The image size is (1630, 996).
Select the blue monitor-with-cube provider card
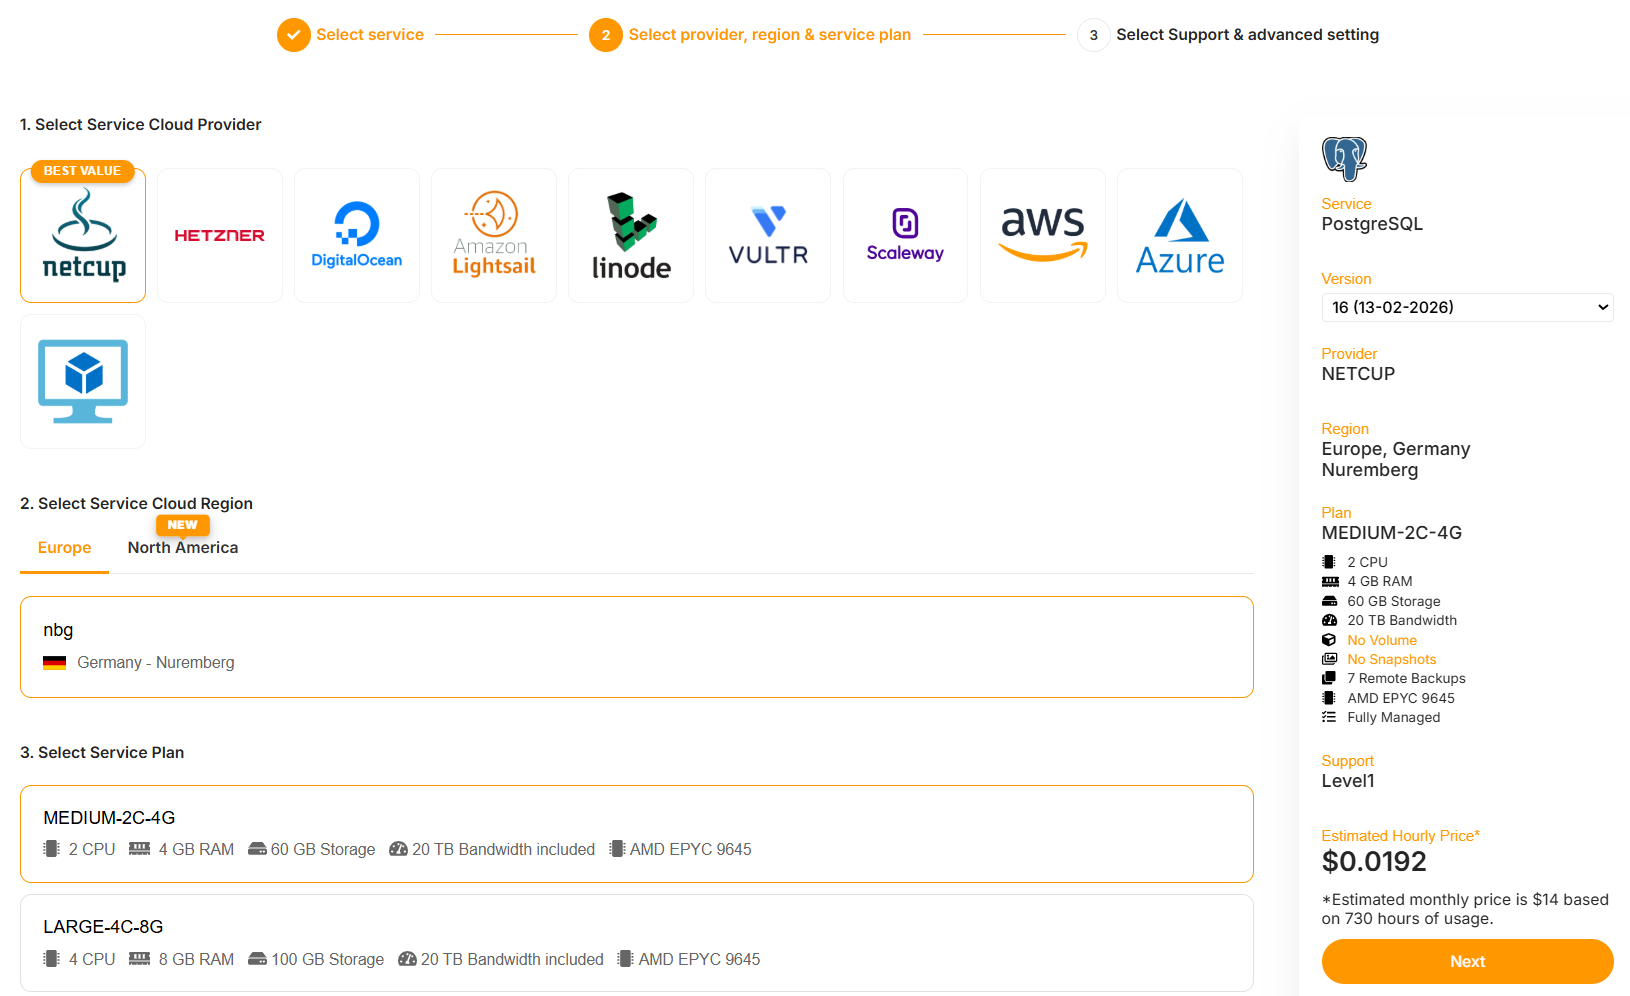(x=83, y=381)
